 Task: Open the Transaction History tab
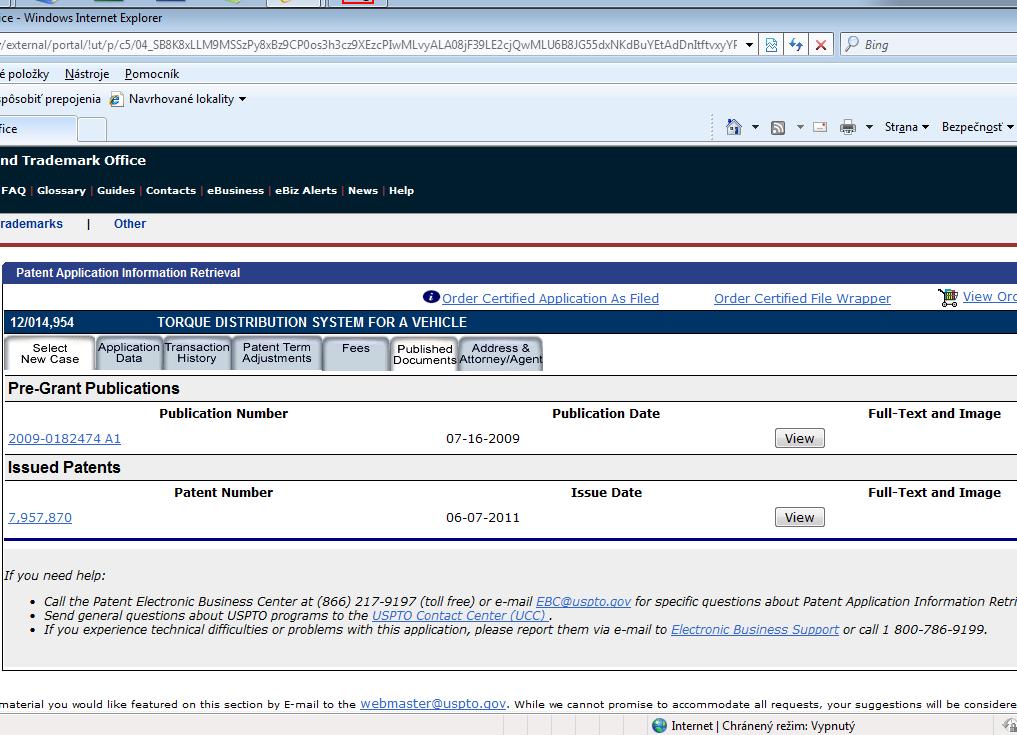(197, 353)
